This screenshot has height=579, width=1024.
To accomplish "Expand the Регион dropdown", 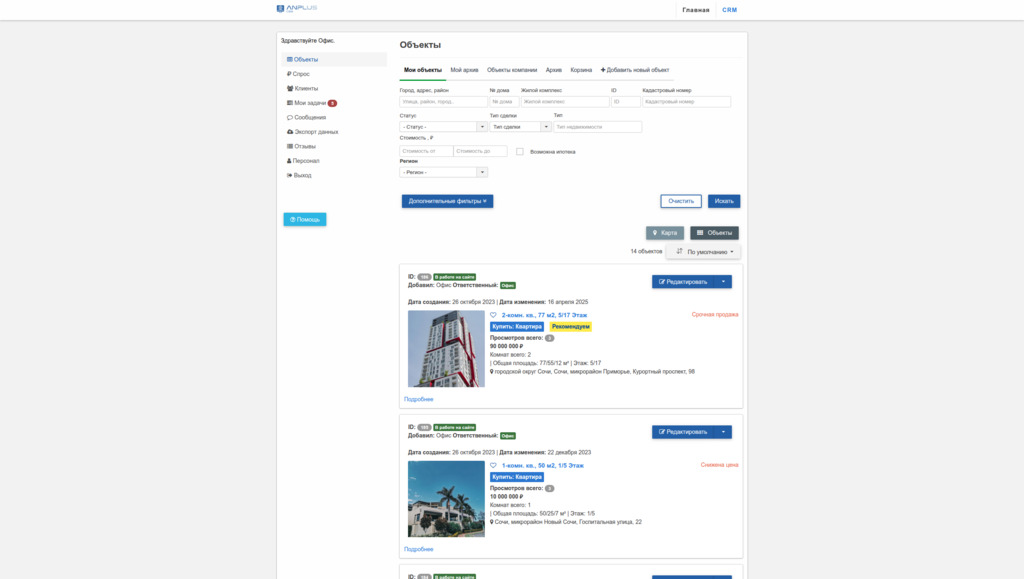I will click(x=443, y=172).
